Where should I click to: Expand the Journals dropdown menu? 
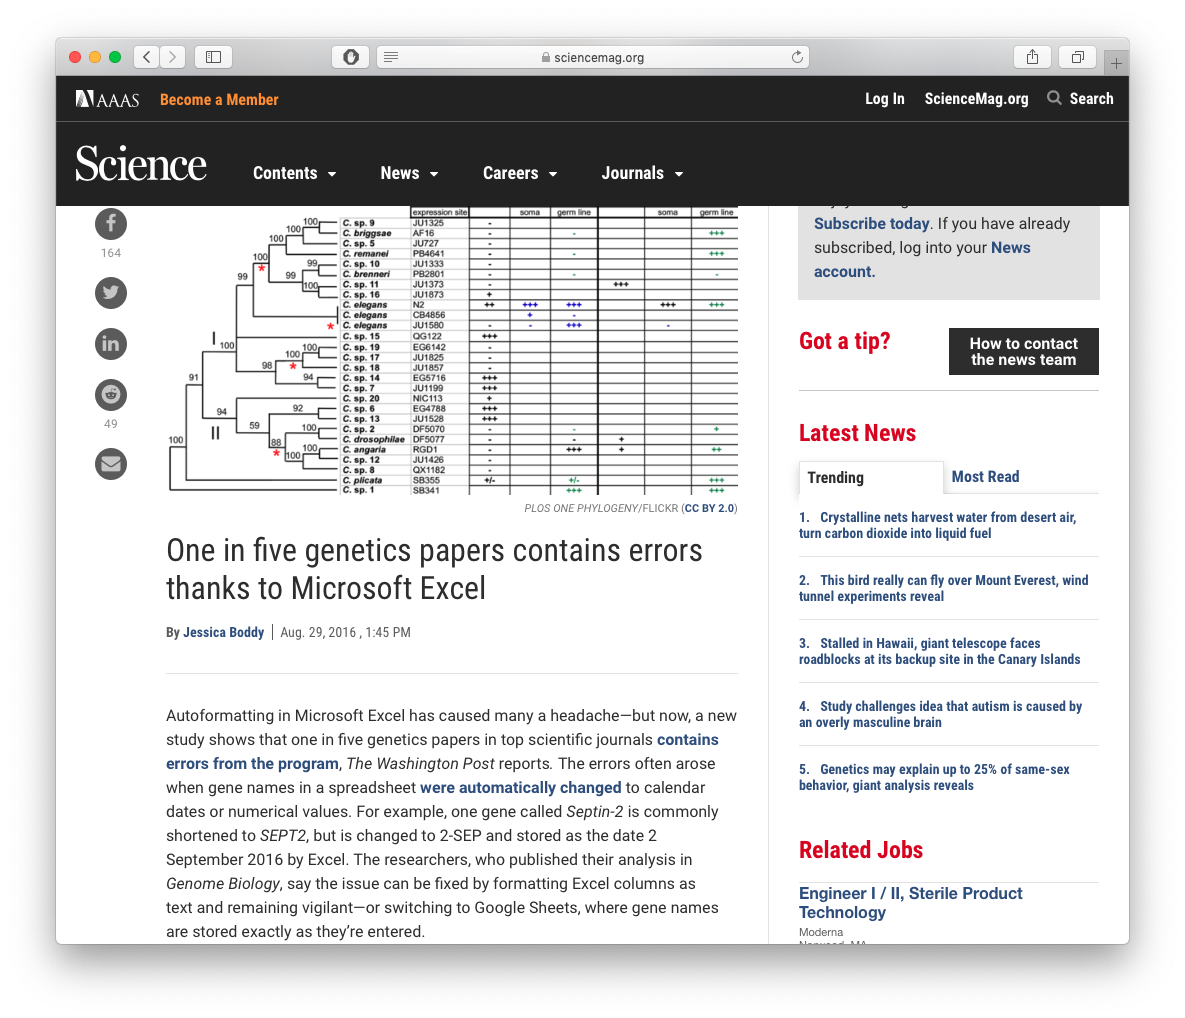click(x=642, y=173)
